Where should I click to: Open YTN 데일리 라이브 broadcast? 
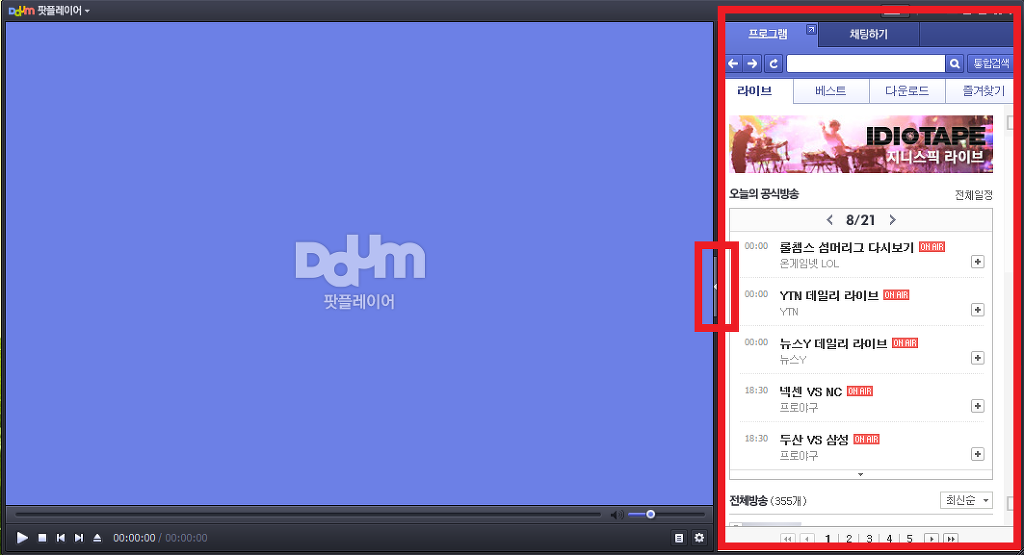(829, 295)
